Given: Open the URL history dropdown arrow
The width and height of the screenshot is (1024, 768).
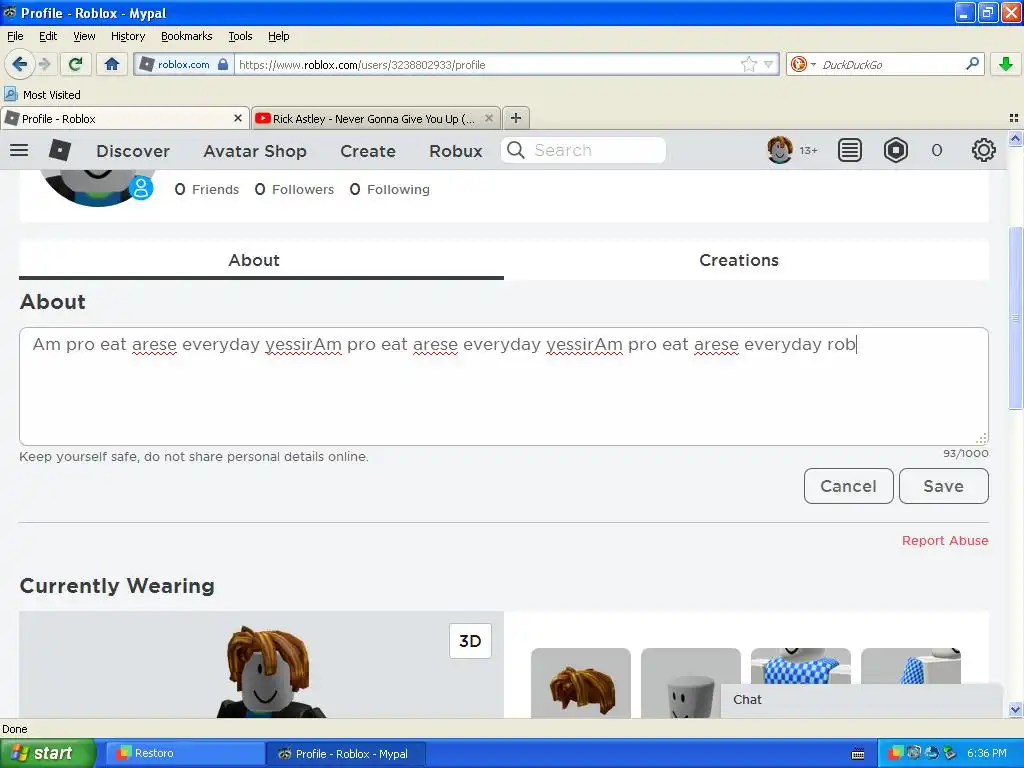Looking at the screenshot, I should [769, 65].
